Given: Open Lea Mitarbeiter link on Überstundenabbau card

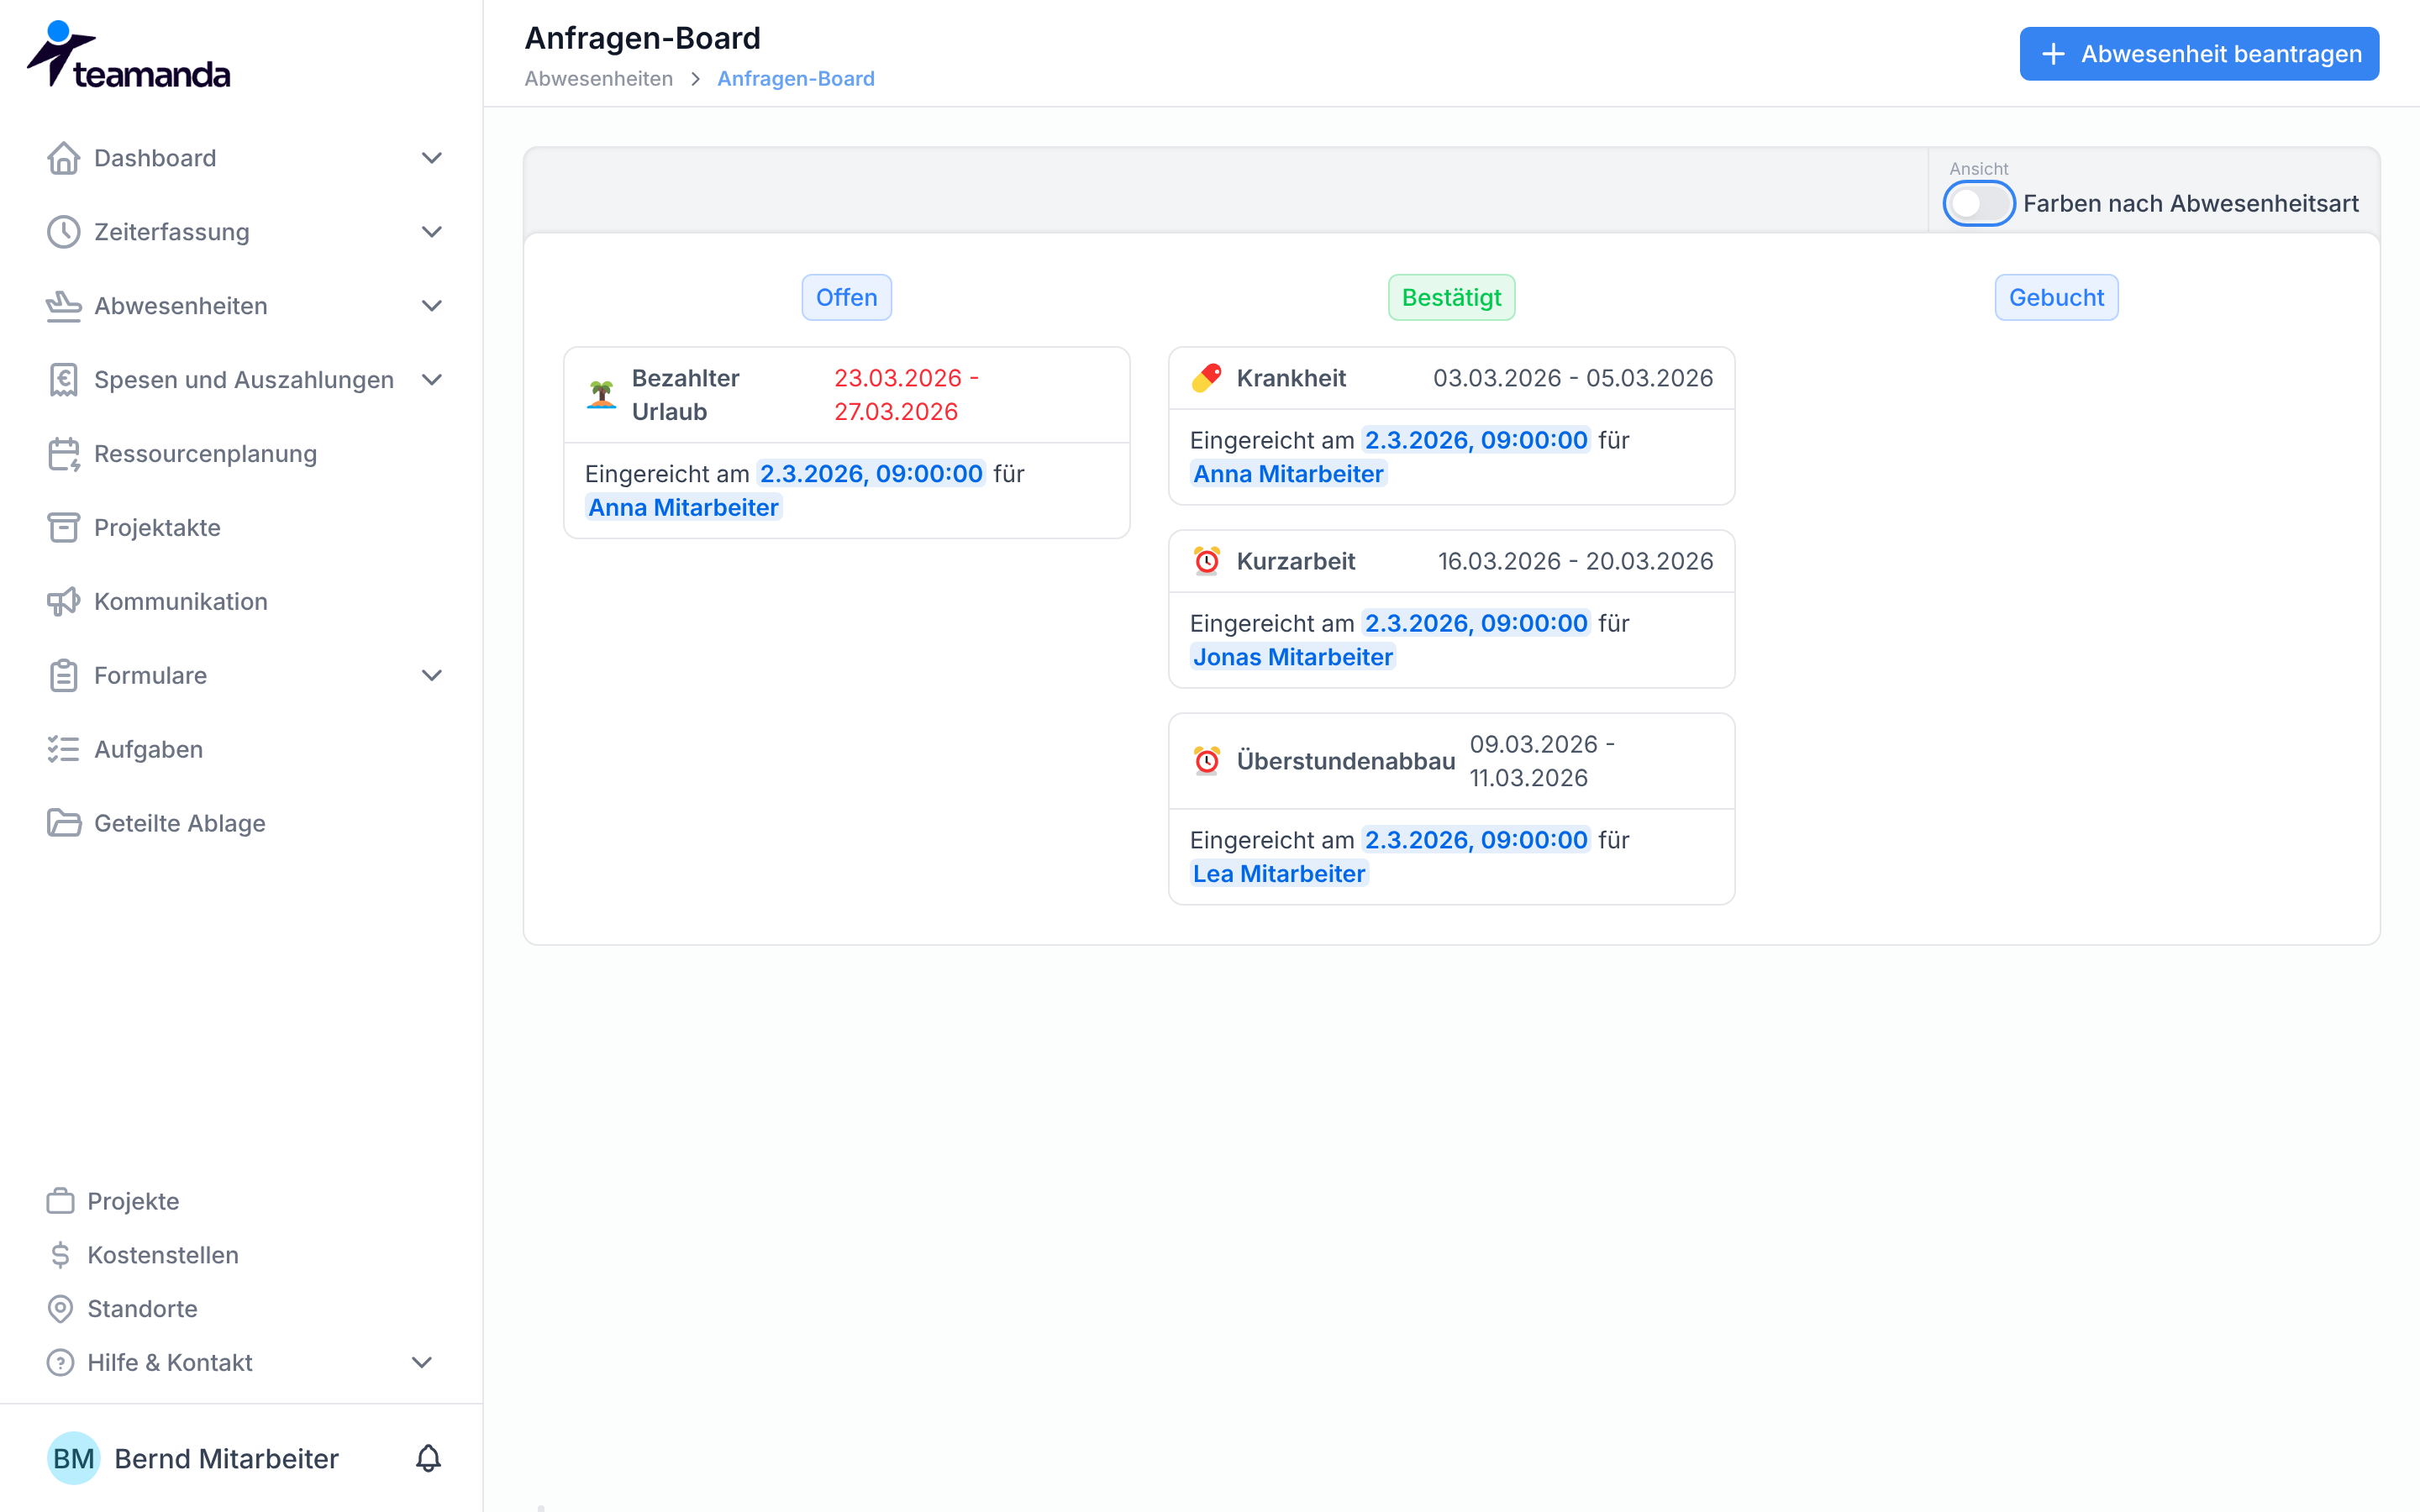Looking at the screenshot, I should 1278,874.
